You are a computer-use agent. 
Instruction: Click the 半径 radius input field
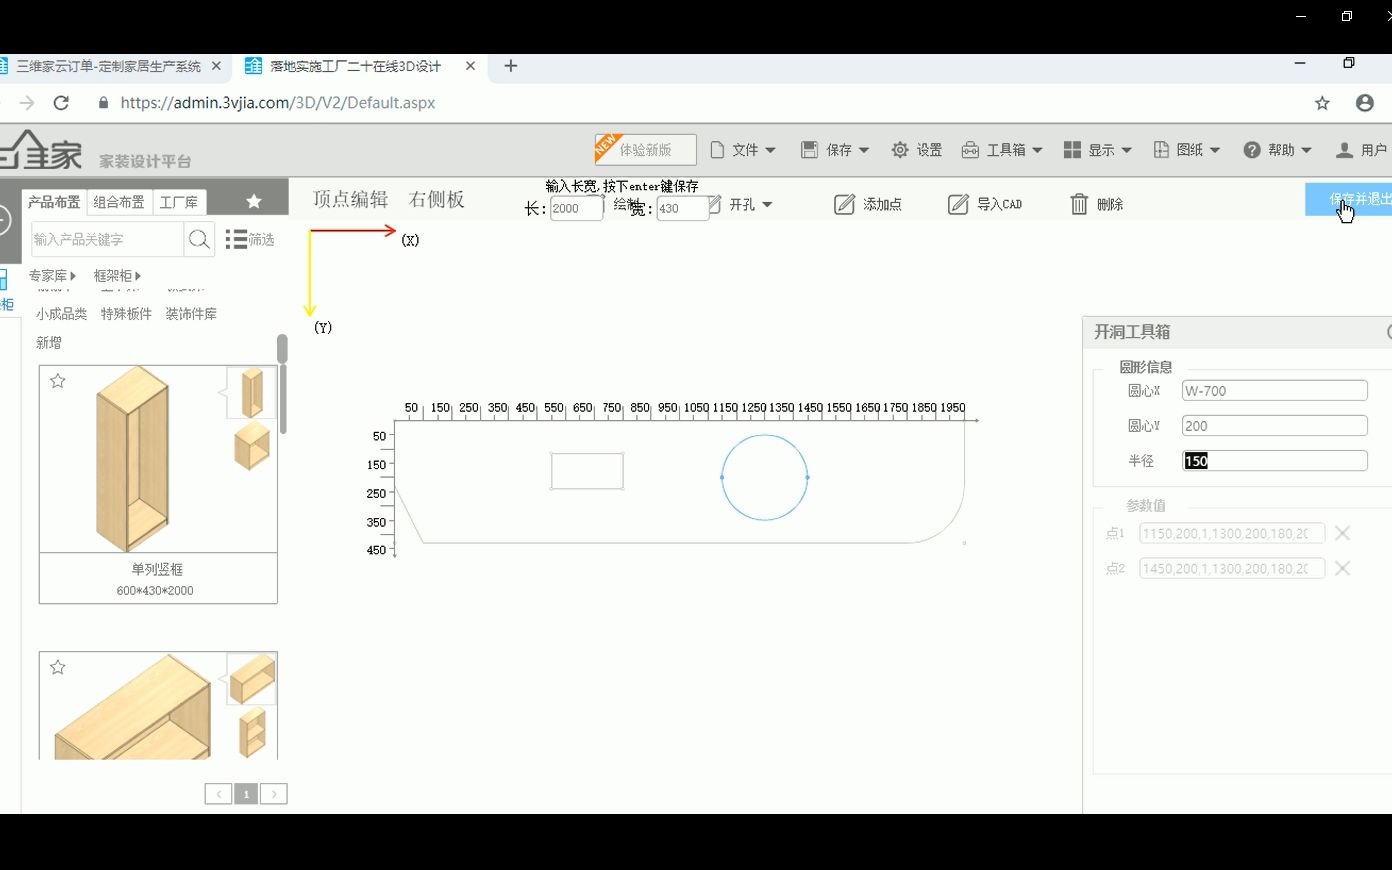pyautogui.click(x=1273, y=460)
